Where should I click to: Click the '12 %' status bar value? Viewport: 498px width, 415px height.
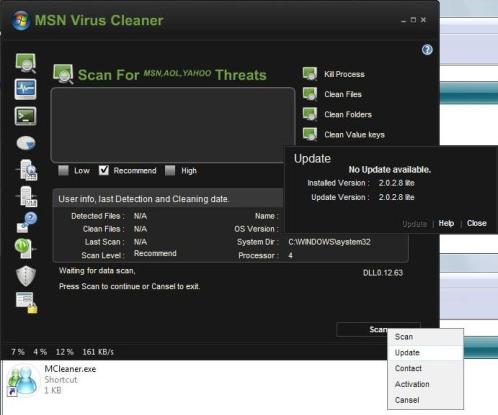coord(65,352)
